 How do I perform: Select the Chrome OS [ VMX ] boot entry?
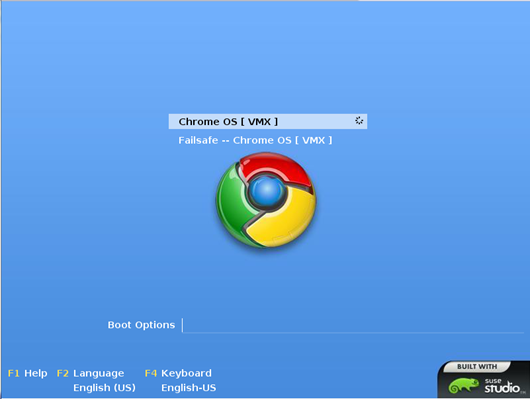tap(268, 121)
